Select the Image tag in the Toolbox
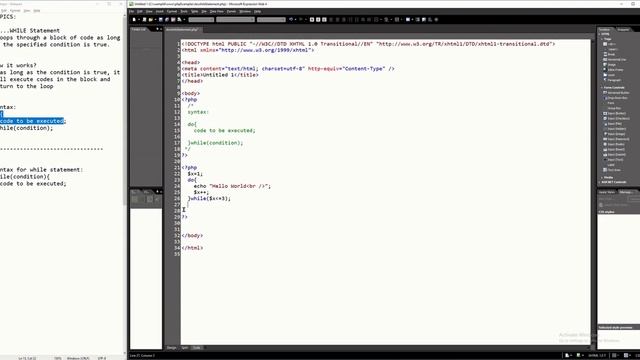Image resolution: width=640 pixels, height=360 pixels. point(611,64)
